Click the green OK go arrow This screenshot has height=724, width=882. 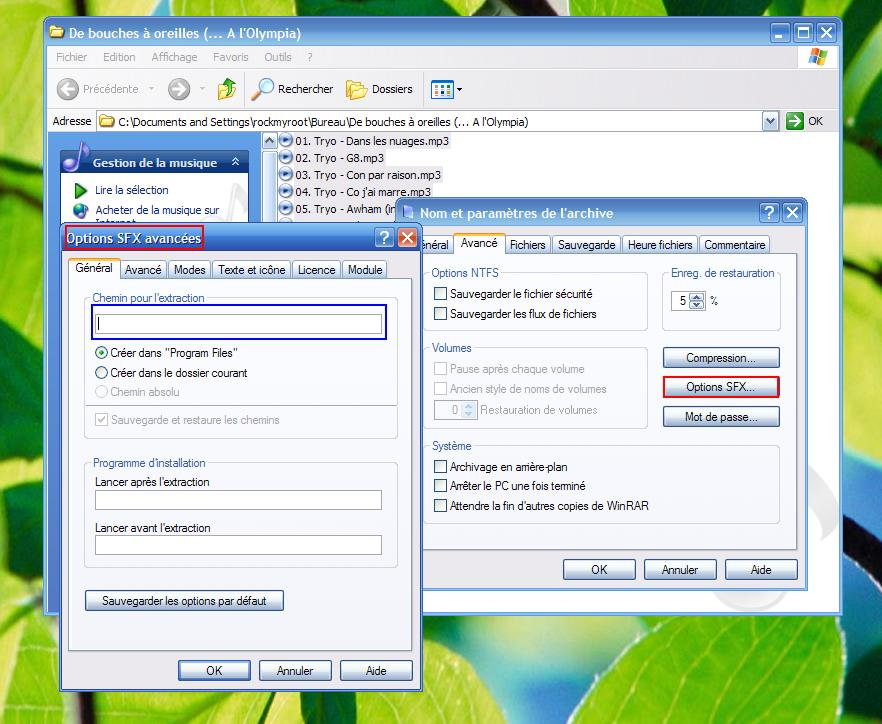point(795,121)
